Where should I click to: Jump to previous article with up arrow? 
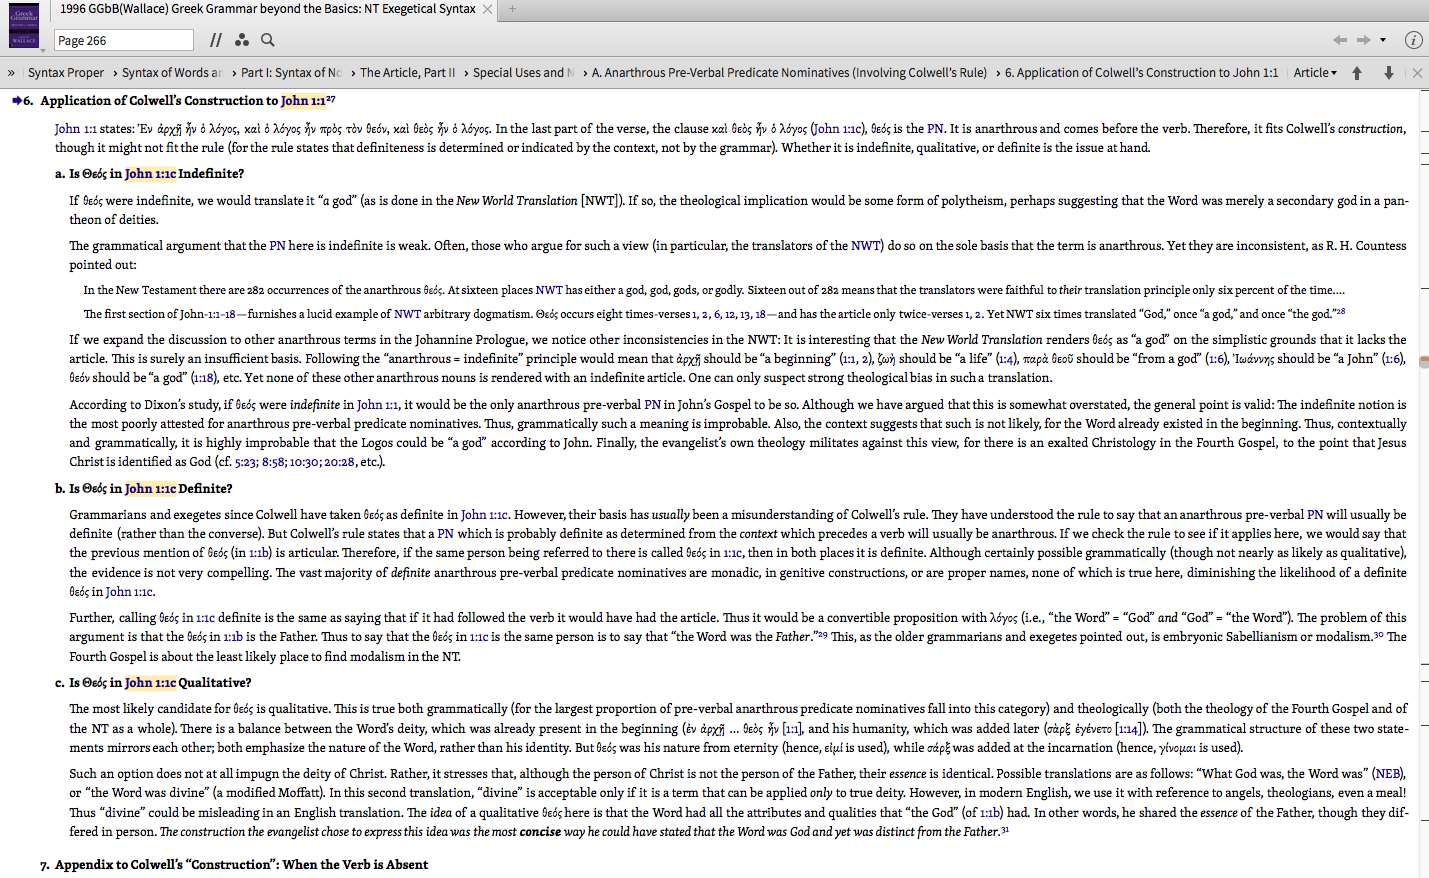pyautogui.click(x=1357, y=73)
